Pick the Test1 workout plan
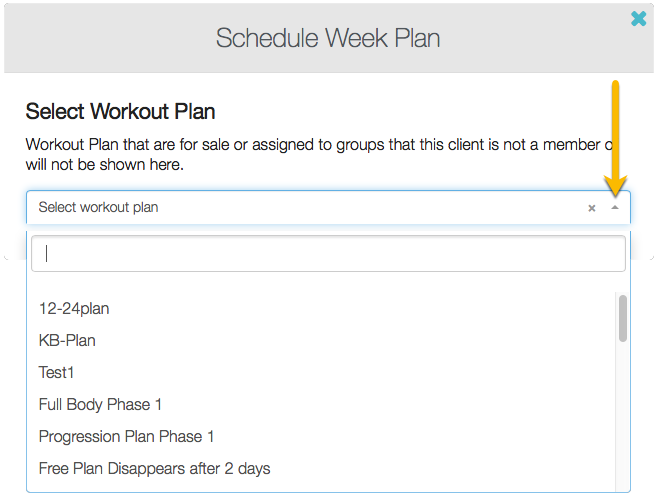Image resolution: width=659 pixels, height=501 pixels. 57,373
